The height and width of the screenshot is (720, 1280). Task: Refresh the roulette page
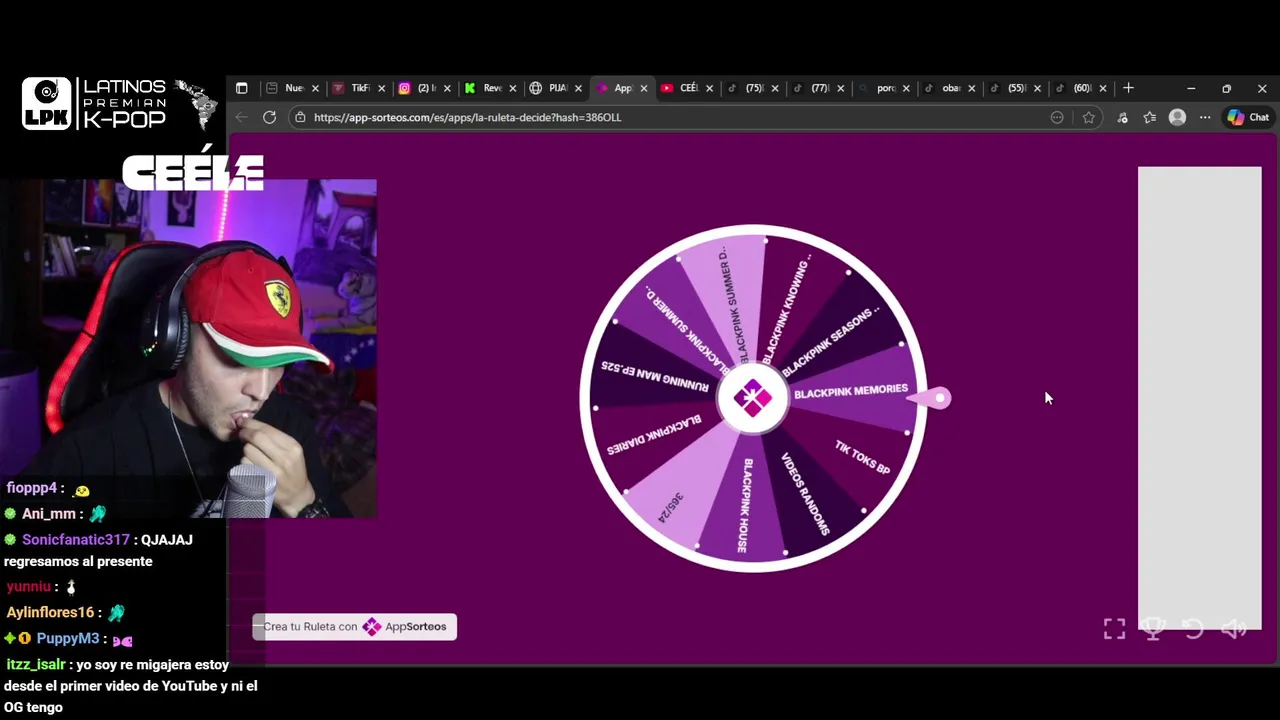[269, 117]
